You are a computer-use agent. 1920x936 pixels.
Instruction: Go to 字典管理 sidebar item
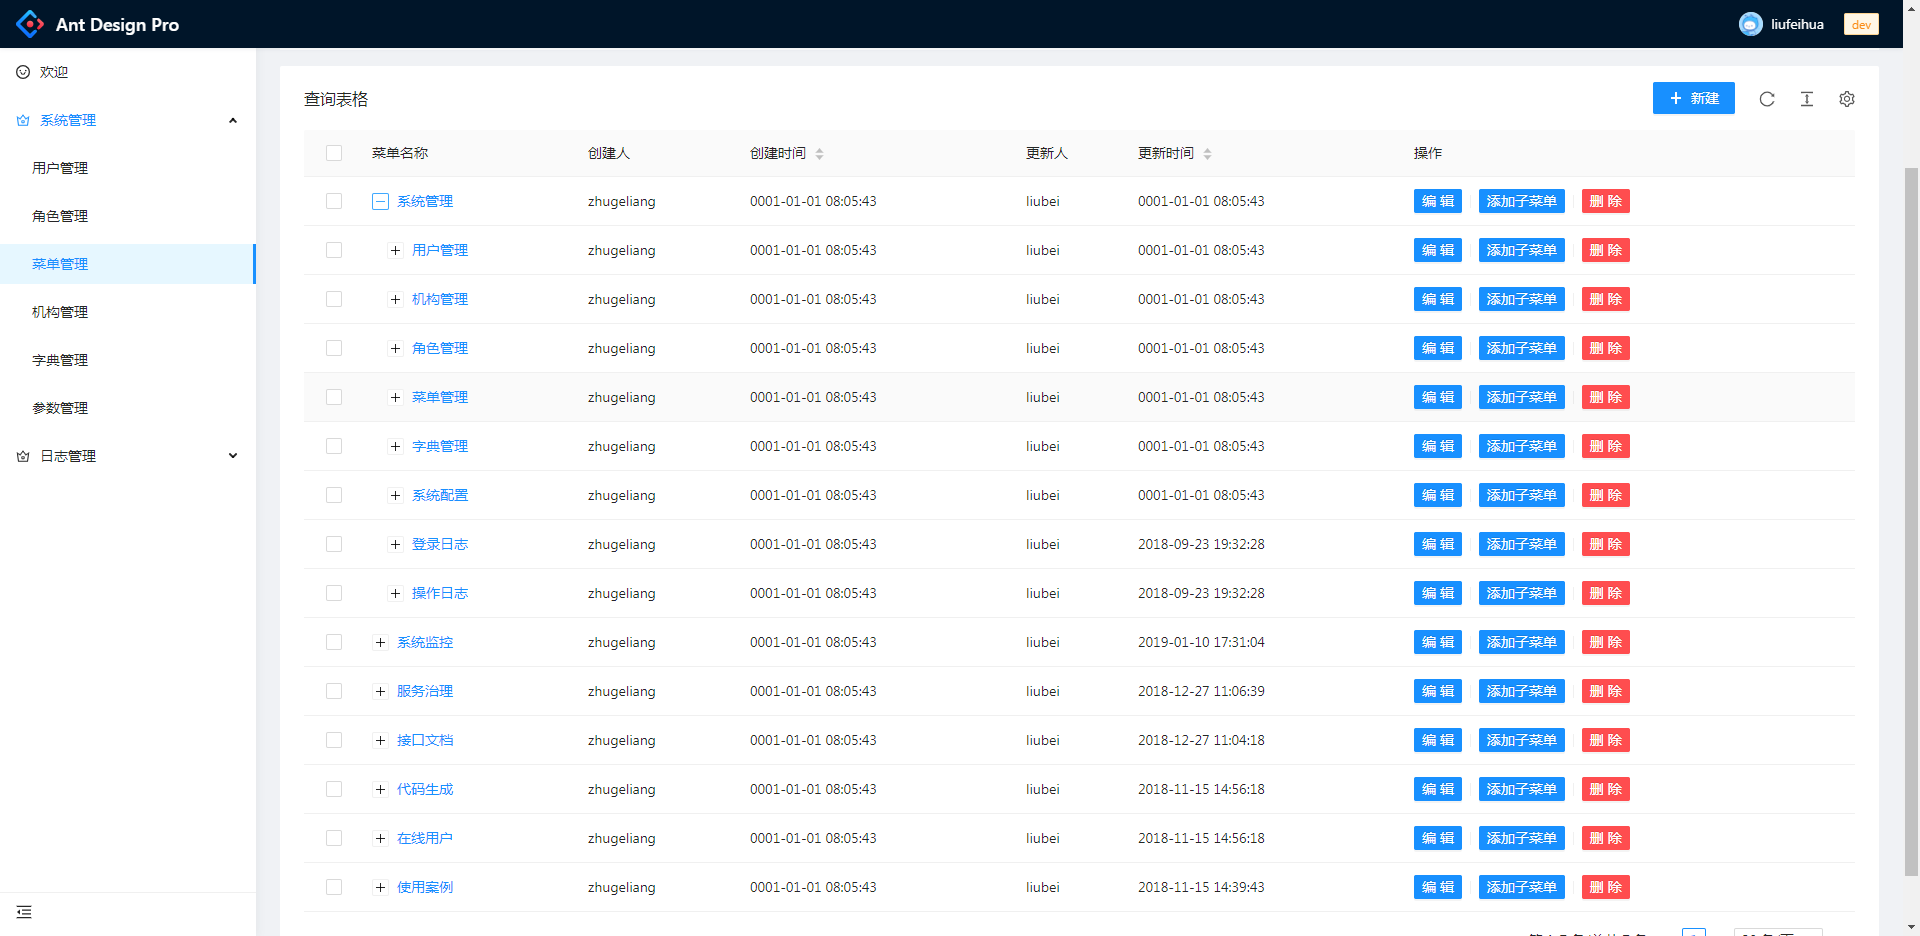(x=60, y=360)
